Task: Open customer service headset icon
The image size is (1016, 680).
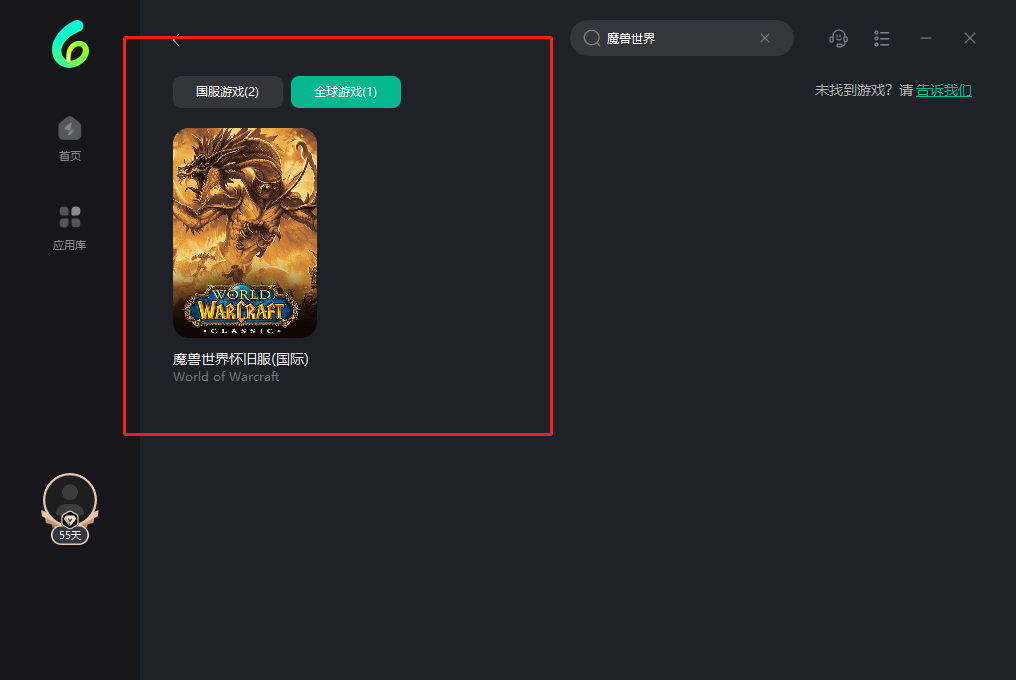Action: click(838, 38)
